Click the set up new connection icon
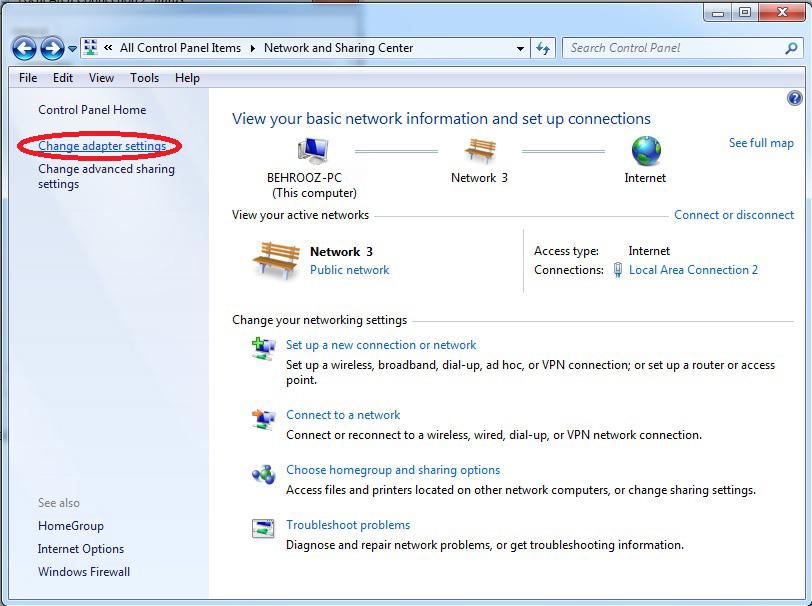Screen dimensions: 812x606 click(x=263, y=348)
